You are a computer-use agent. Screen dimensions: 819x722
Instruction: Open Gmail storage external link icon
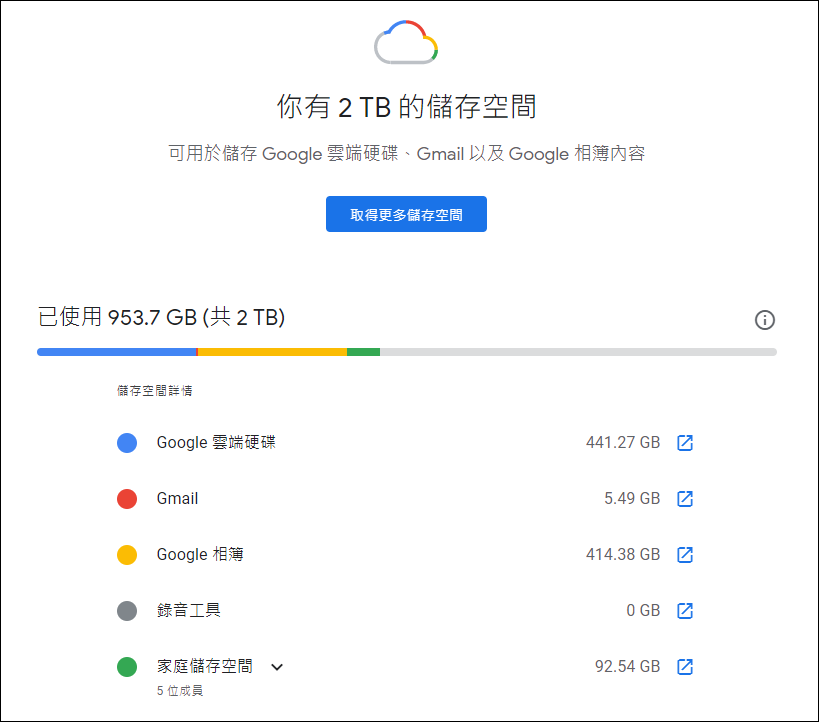685,498
